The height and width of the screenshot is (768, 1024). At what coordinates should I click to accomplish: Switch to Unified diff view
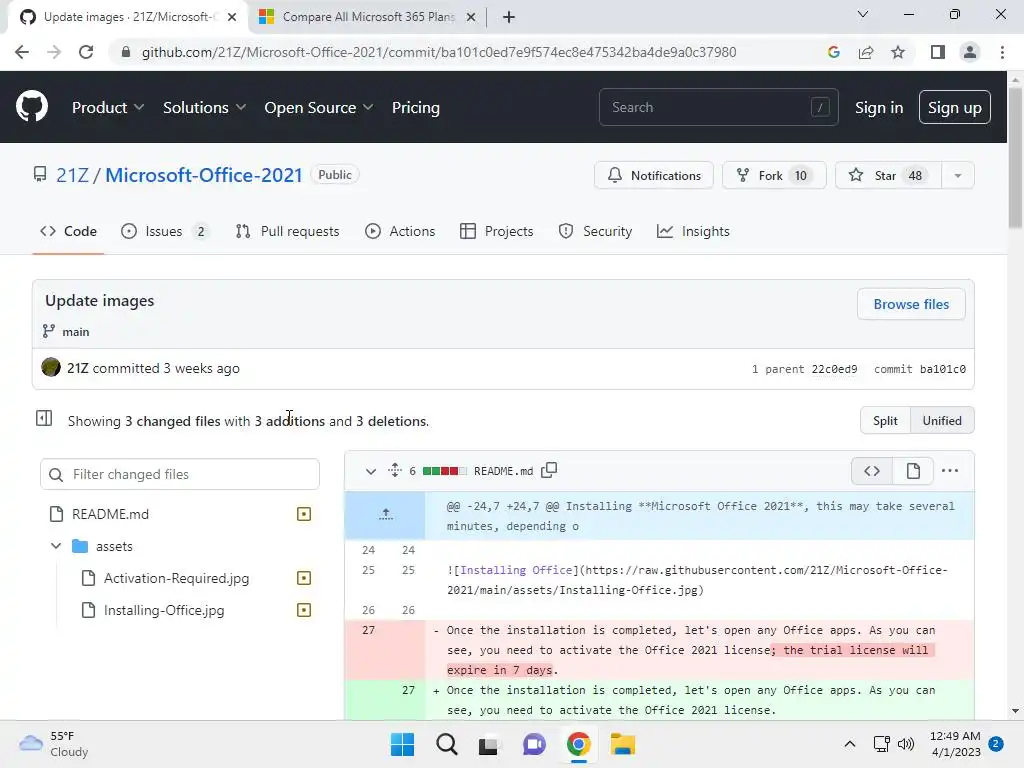[942, 421]
